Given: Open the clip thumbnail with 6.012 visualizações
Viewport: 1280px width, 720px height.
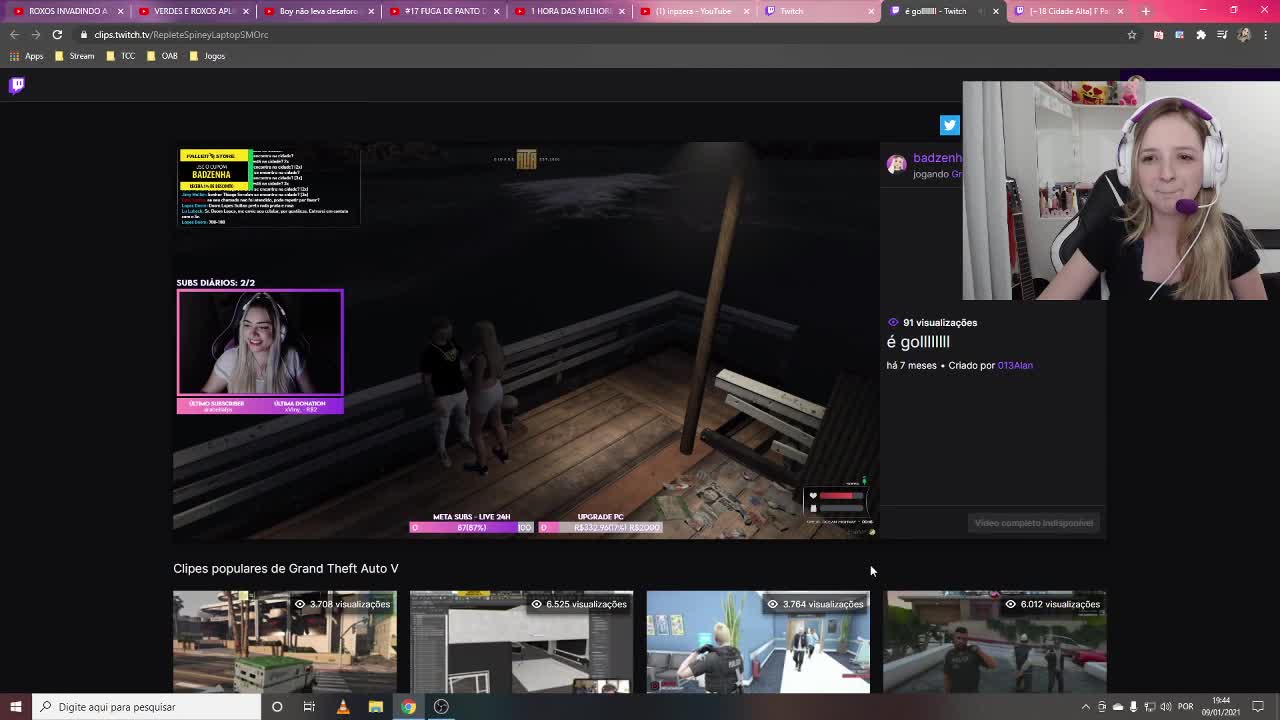Looking at the screenshot, I should tap(995, 641).
